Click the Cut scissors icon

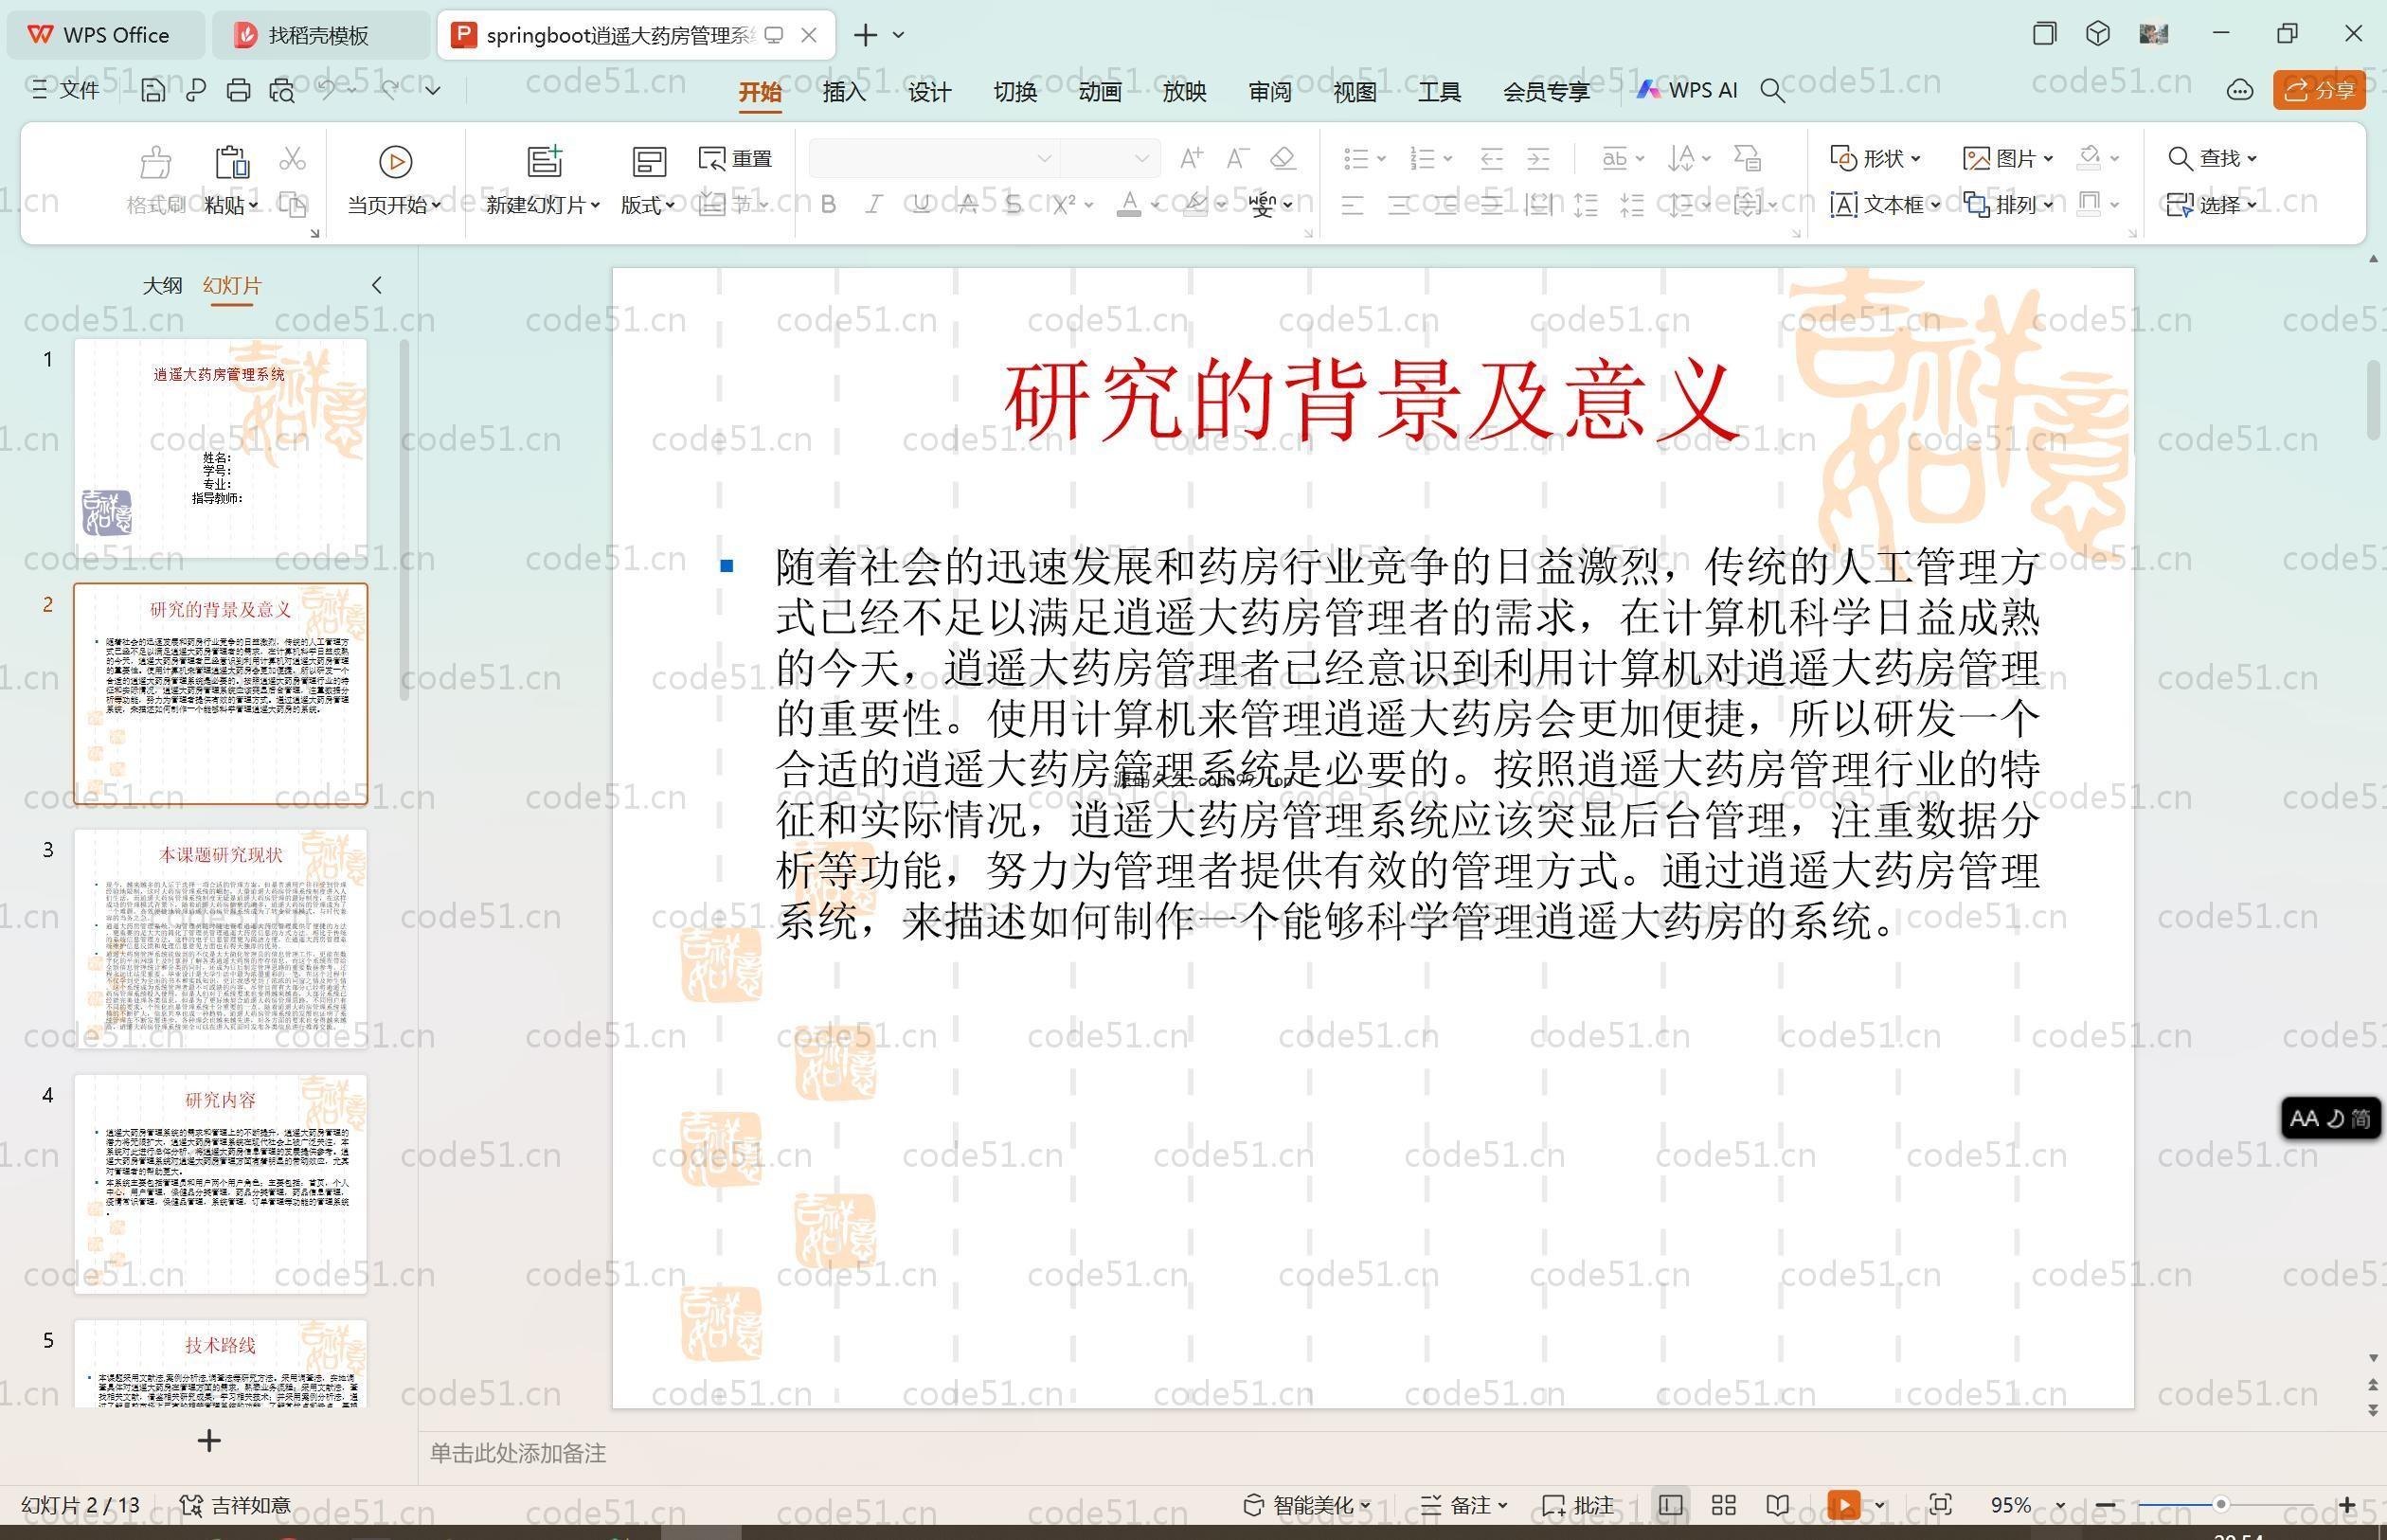(292, 158)
